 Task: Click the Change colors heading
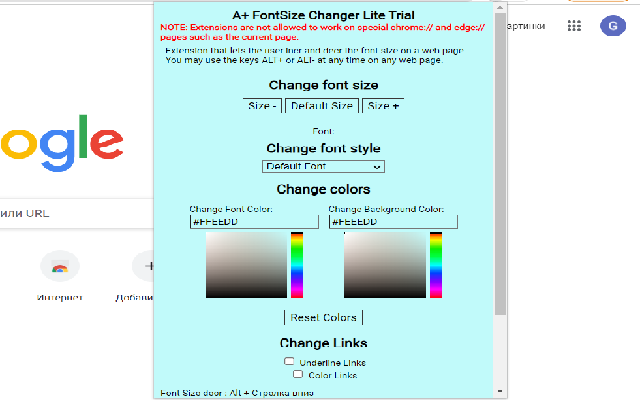click(x=323, y=189)
